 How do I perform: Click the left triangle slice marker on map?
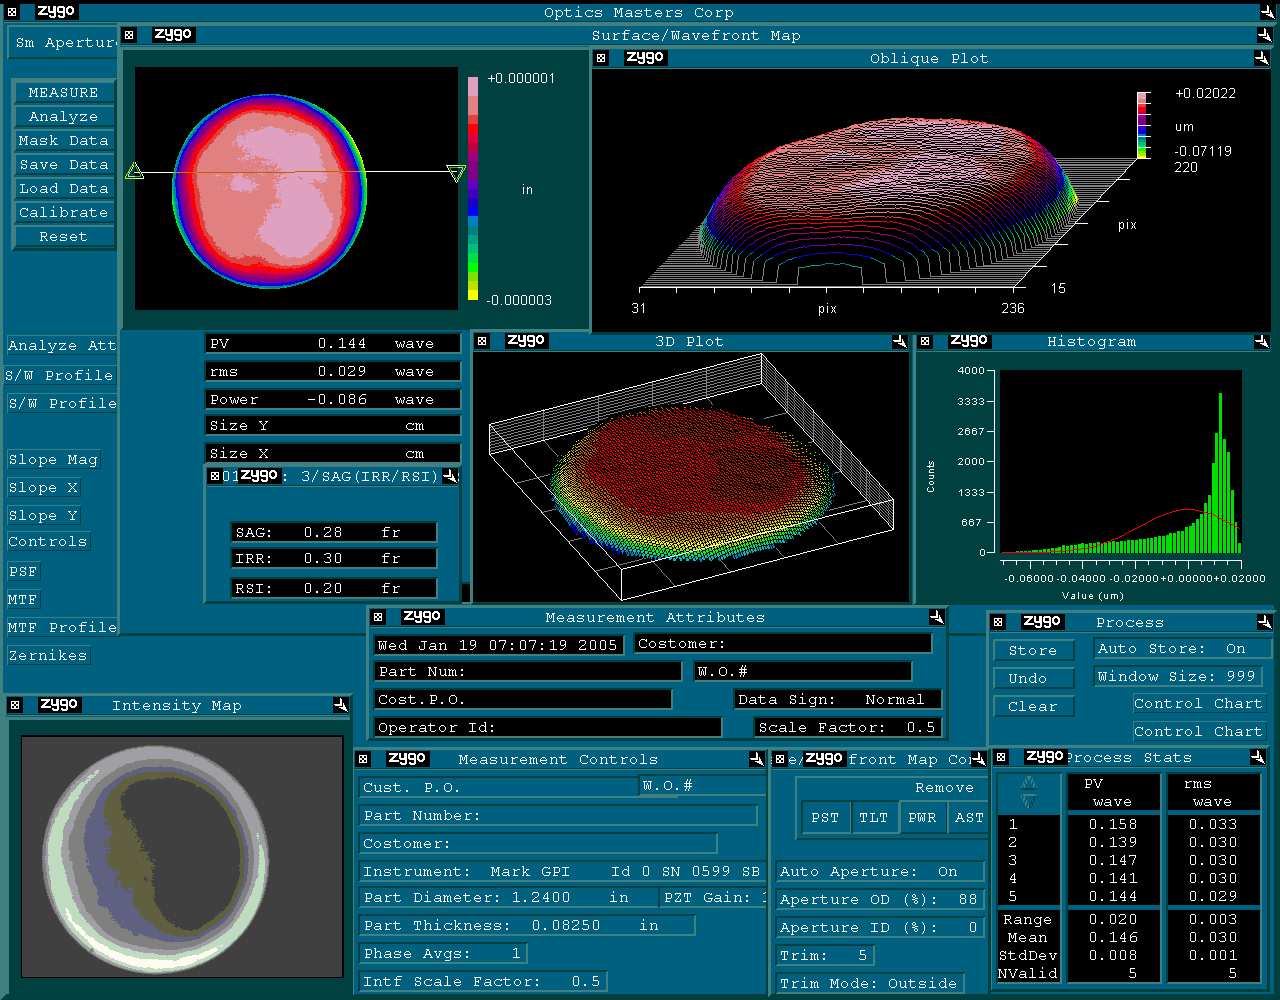click(x=135, y=172)
